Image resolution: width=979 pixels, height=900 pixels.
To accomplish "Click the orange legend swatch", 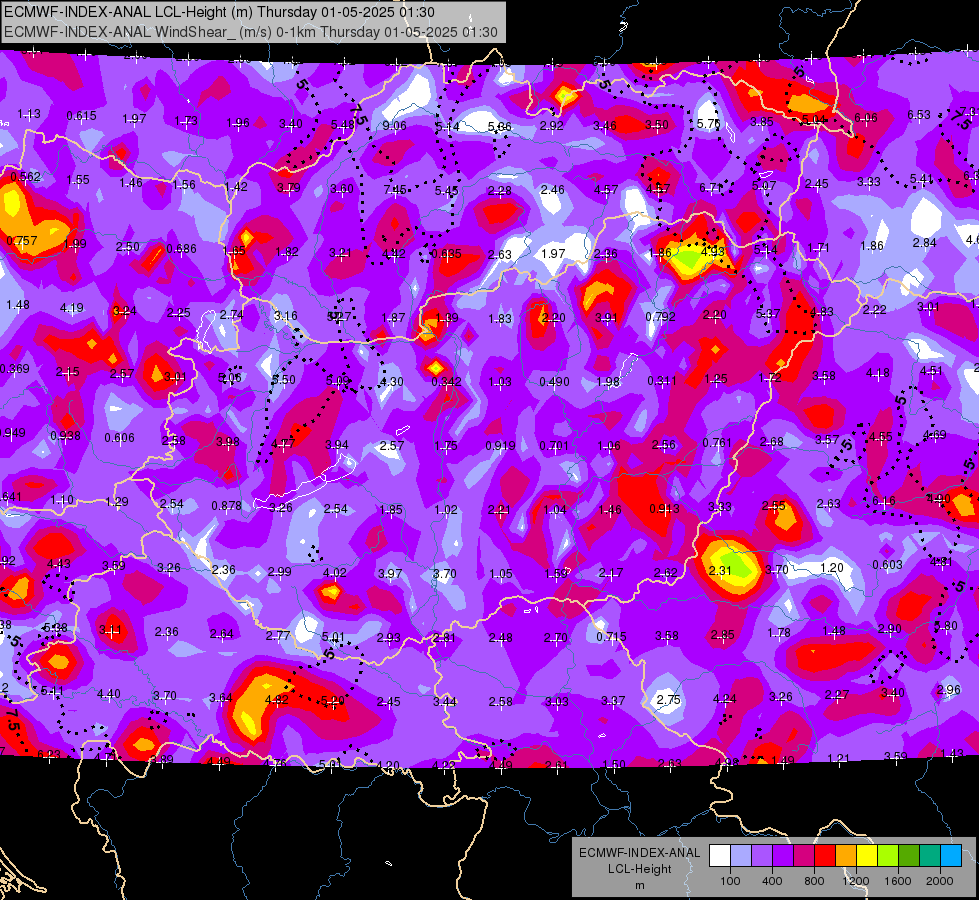I will [846, 856].
